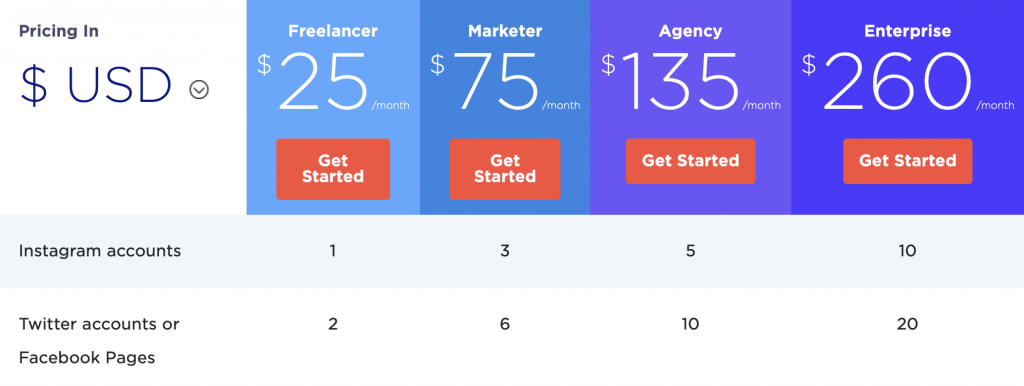Click the $135 per month price
The image size is (1024, 386).
pos(690,82)
